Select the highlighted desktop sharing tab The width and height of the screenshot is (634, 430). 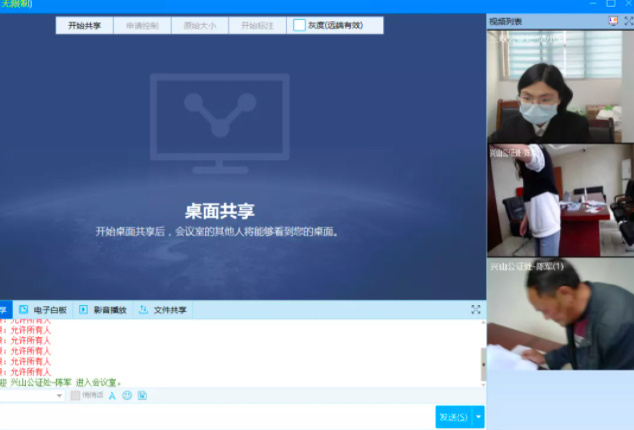(6, 310)
